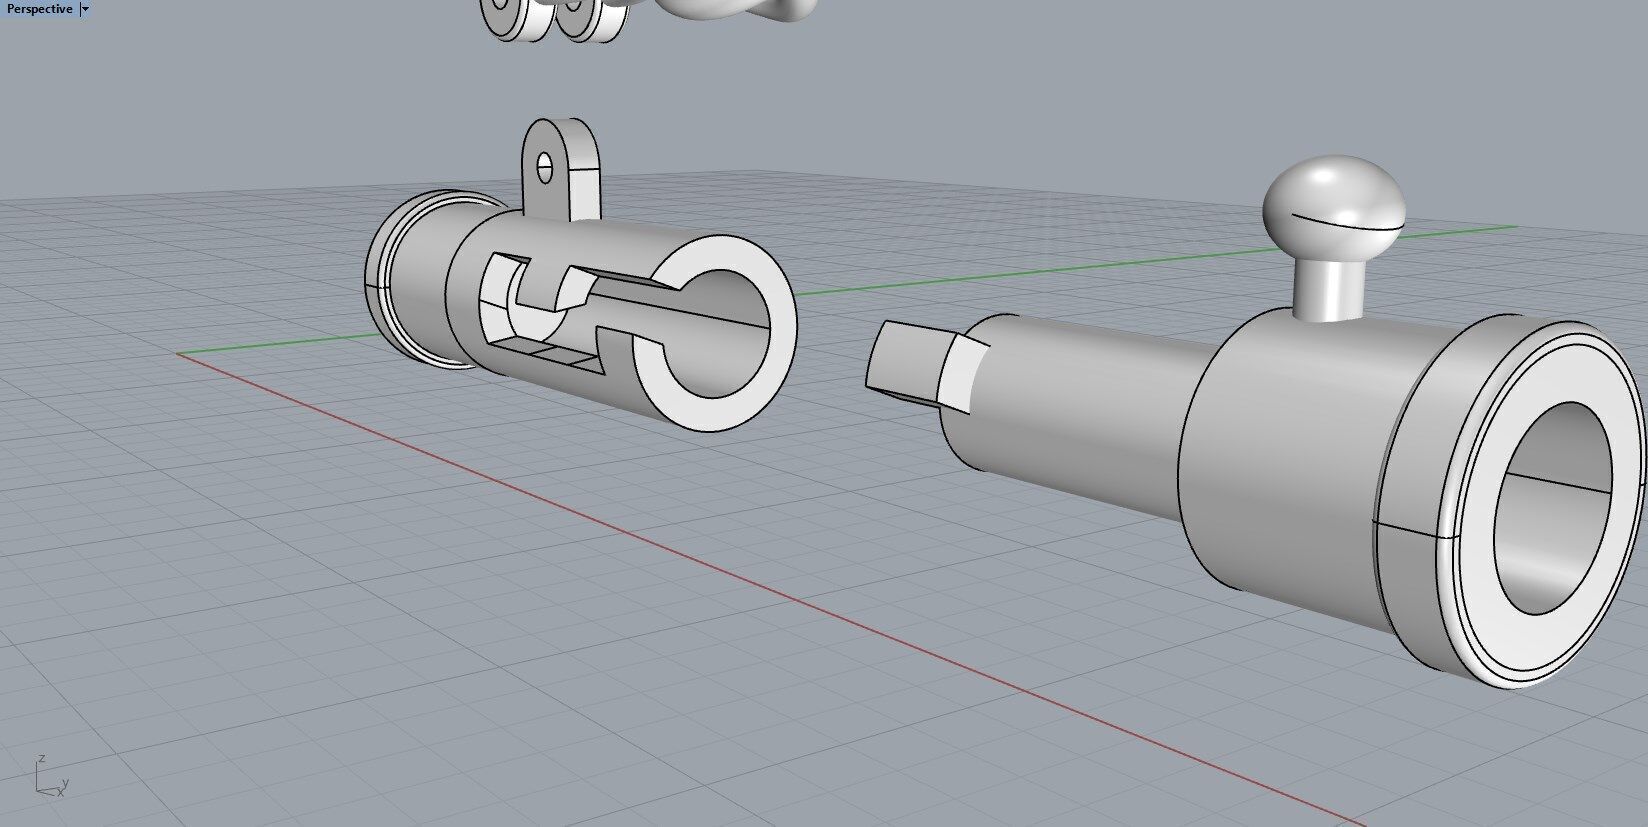1648x827 pixels.
Task: Open the Perspective viewport dropdown arrow menu
Action: pos(85,9)
